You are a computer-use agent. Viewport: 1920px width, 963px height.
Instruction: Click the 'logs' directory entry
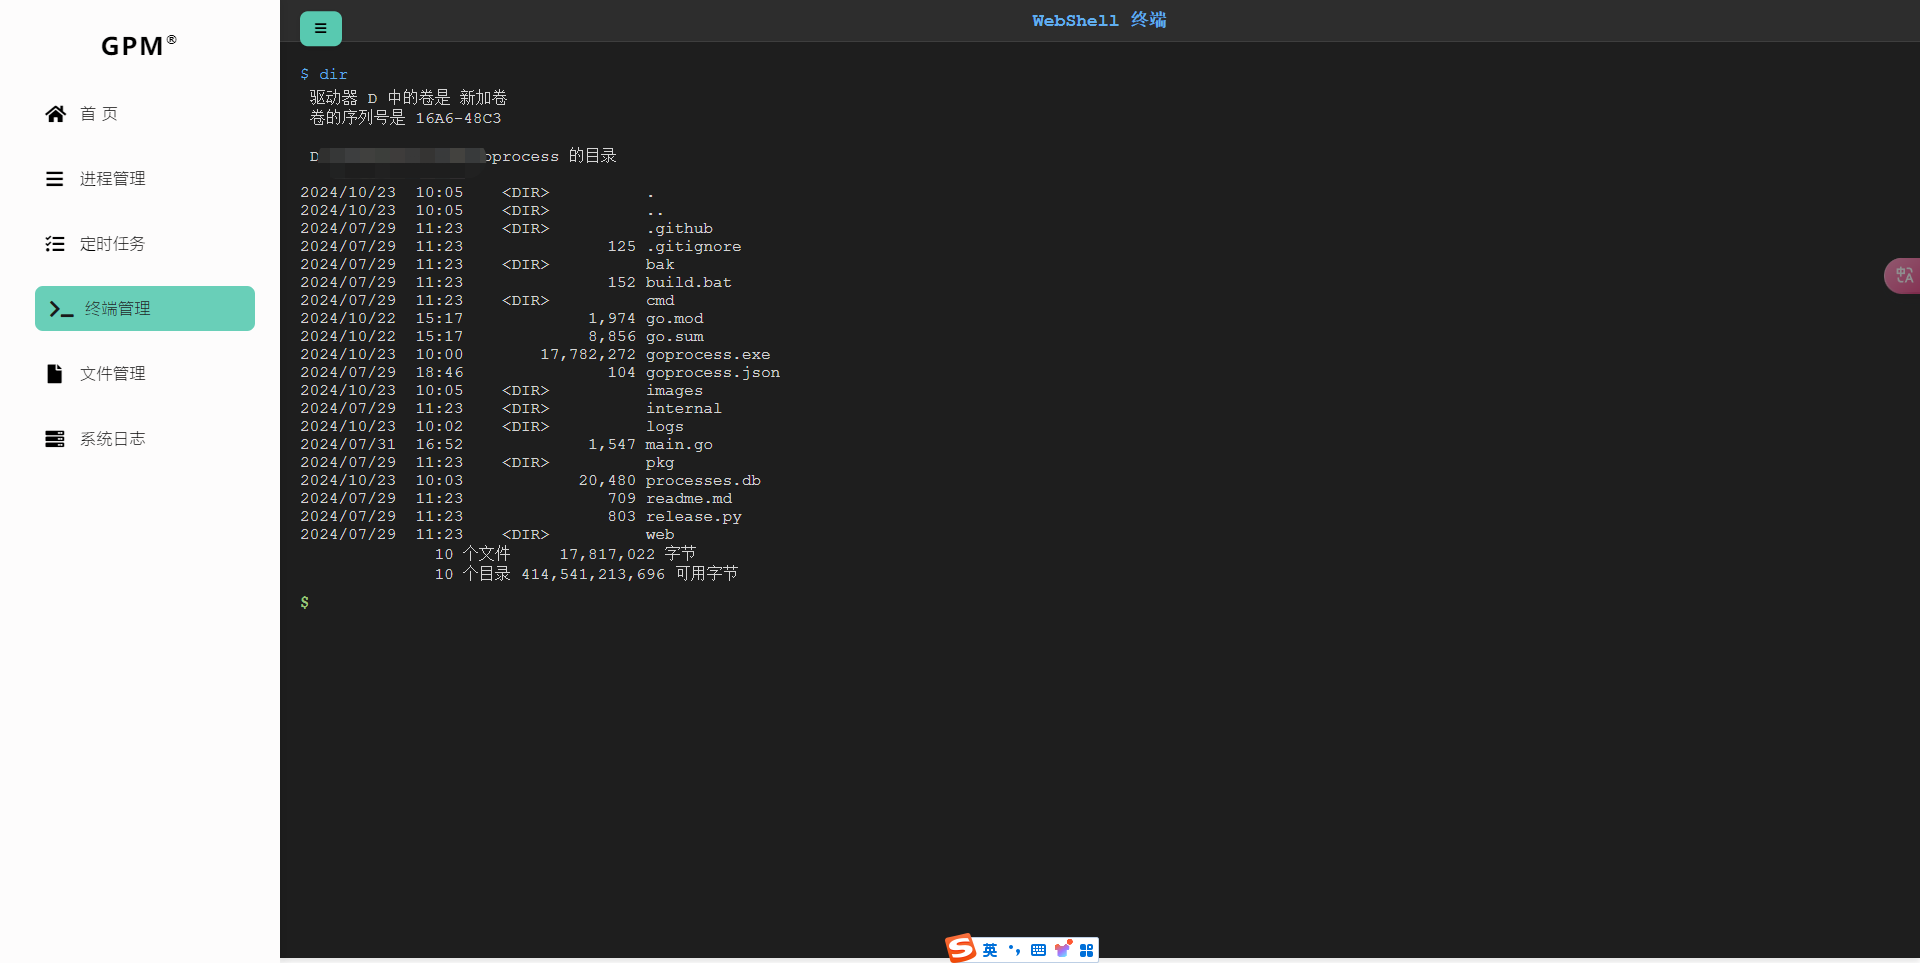[665, 427]
